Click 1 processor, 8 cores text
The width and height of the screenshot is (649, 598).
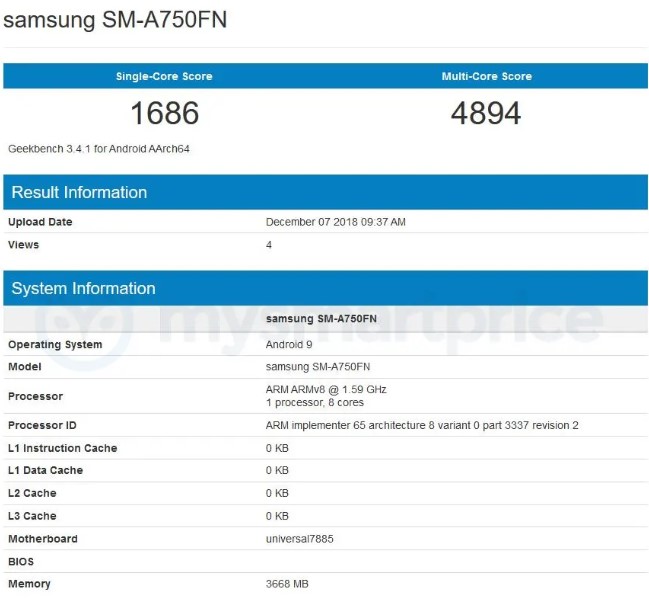[315, 403]
